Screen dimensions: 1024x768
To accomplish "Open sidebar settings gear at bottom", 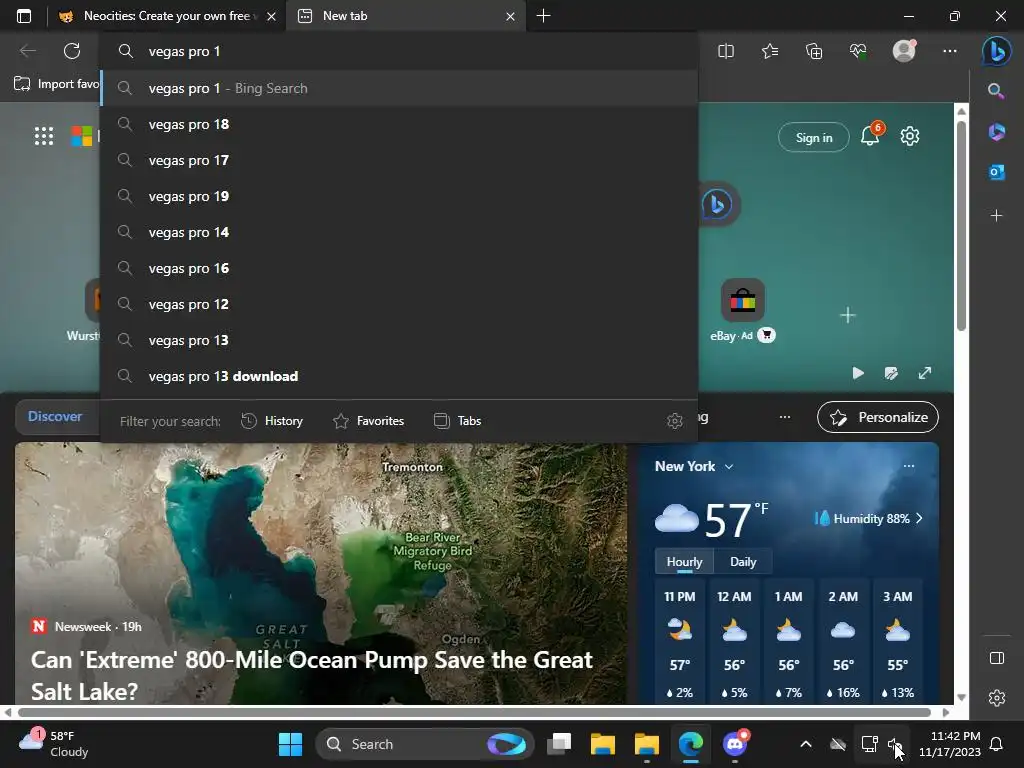I will [x=997, y=698].
